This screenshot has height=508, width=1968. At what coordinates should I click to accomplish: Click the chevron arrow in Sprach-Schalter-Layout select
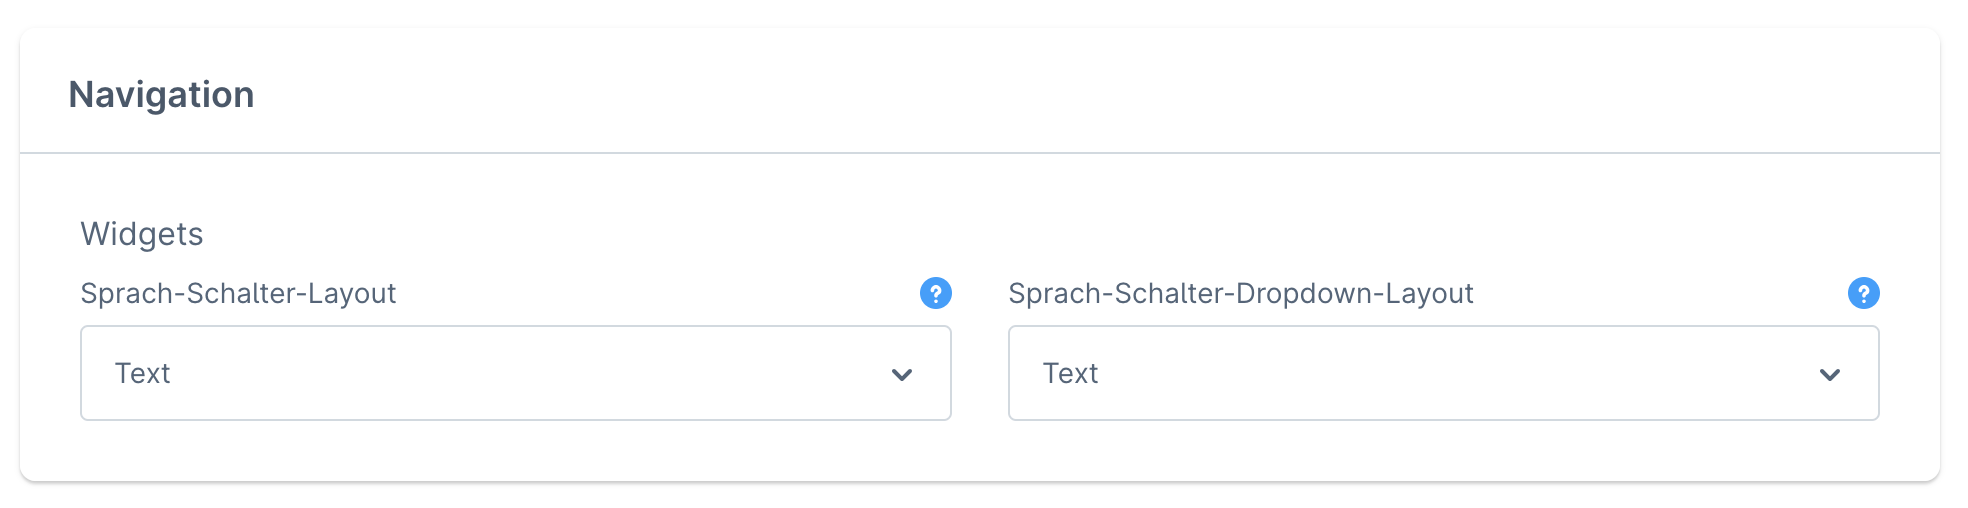(902, 375)
